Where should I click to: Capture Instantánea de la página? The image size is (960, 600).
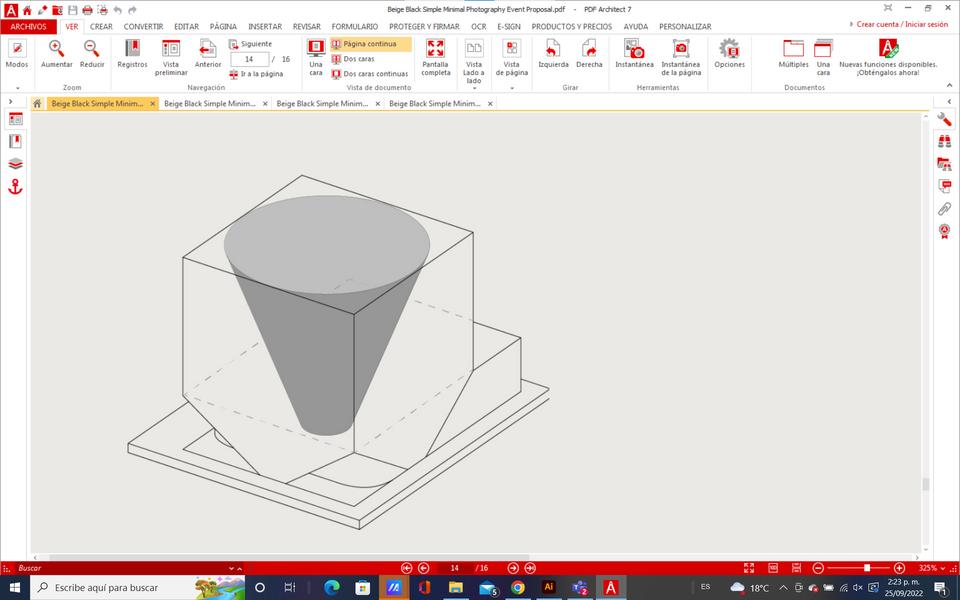tap(681, 58)
